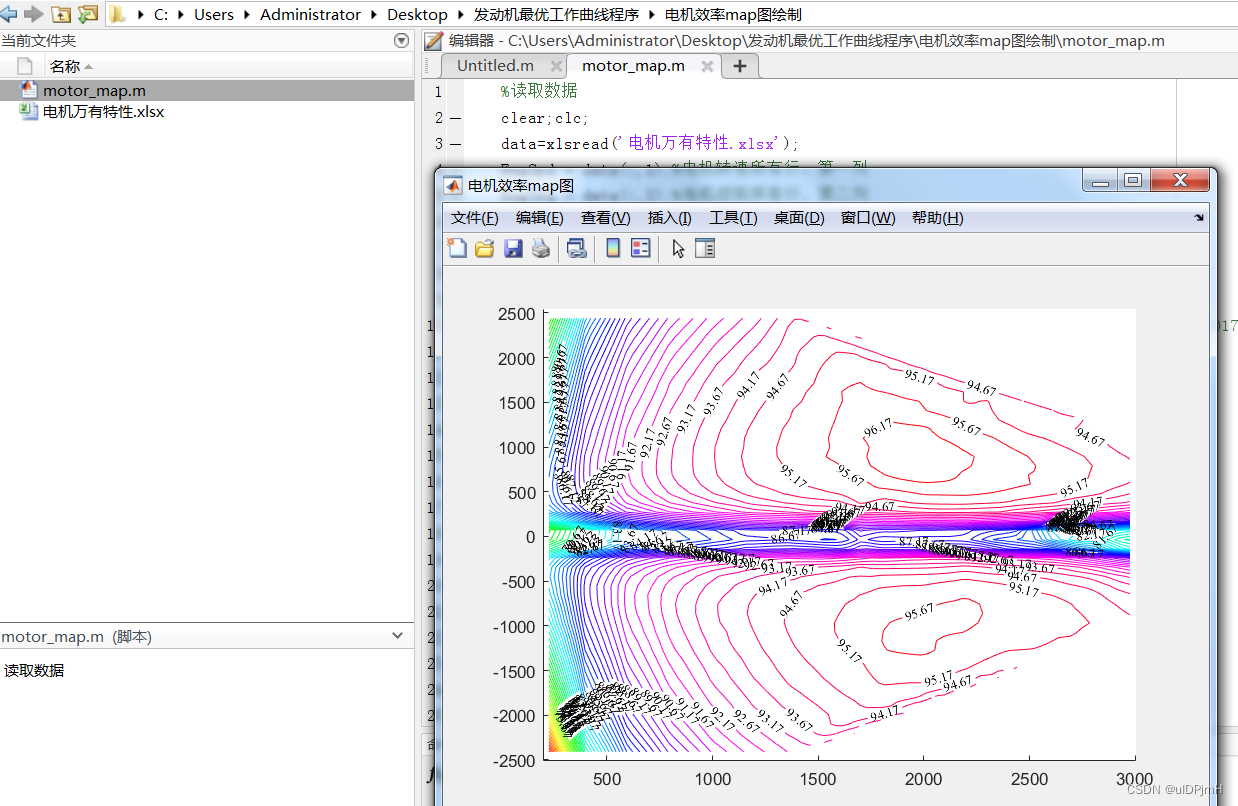Select the Edit Plot arrow tool
The width and height of the screenshot is (1238, 806).
coord(678,248)
